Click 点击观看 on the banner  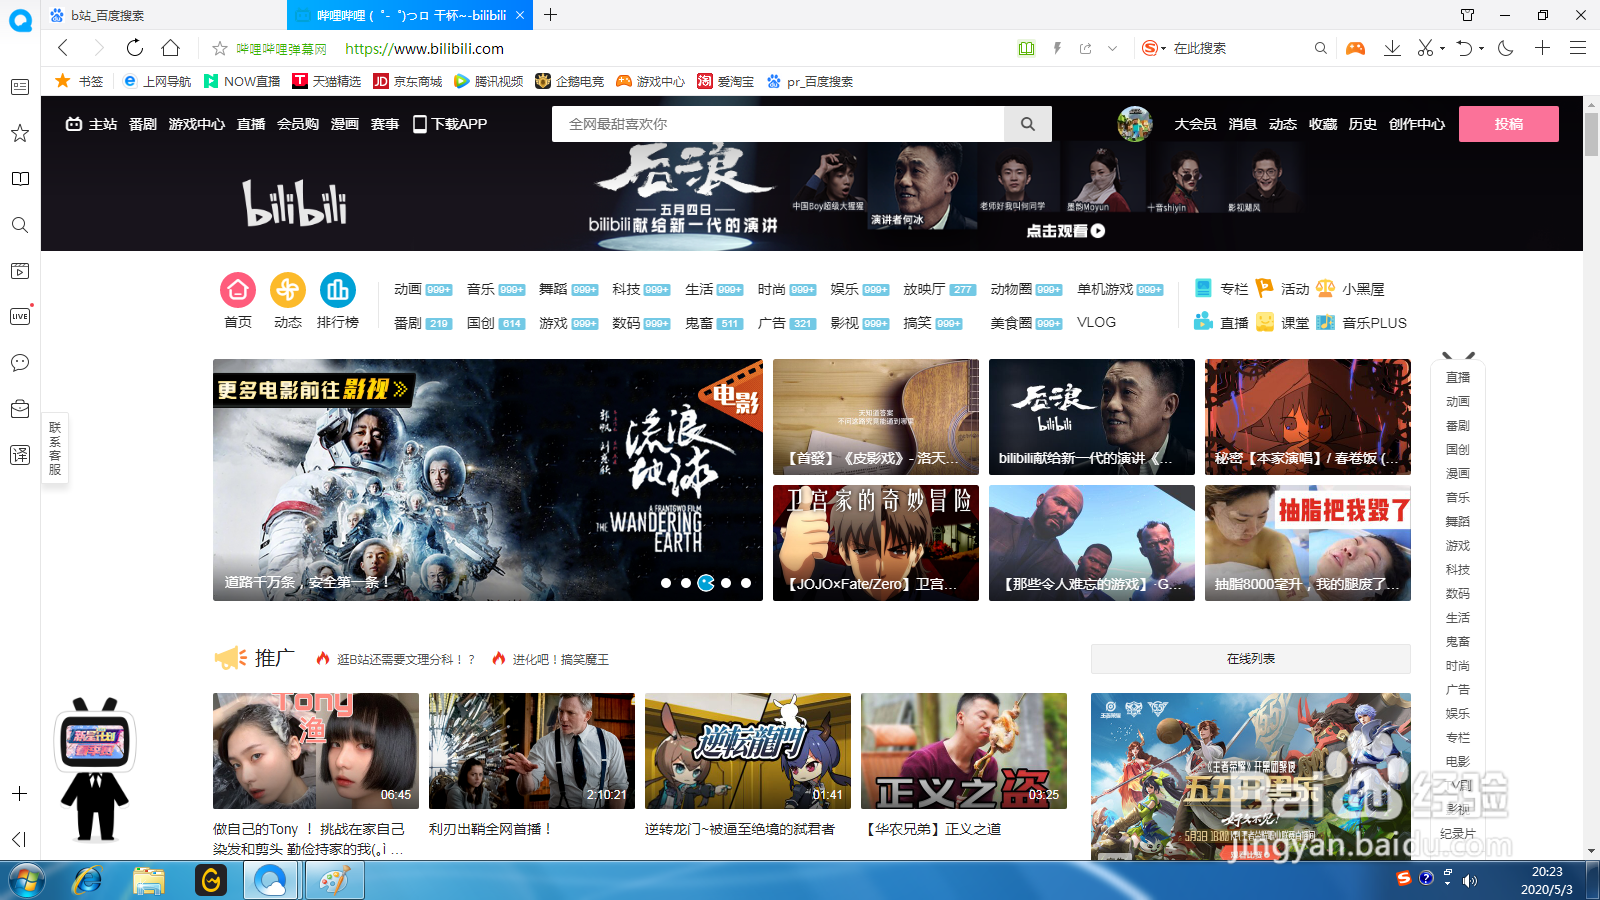1066,231
